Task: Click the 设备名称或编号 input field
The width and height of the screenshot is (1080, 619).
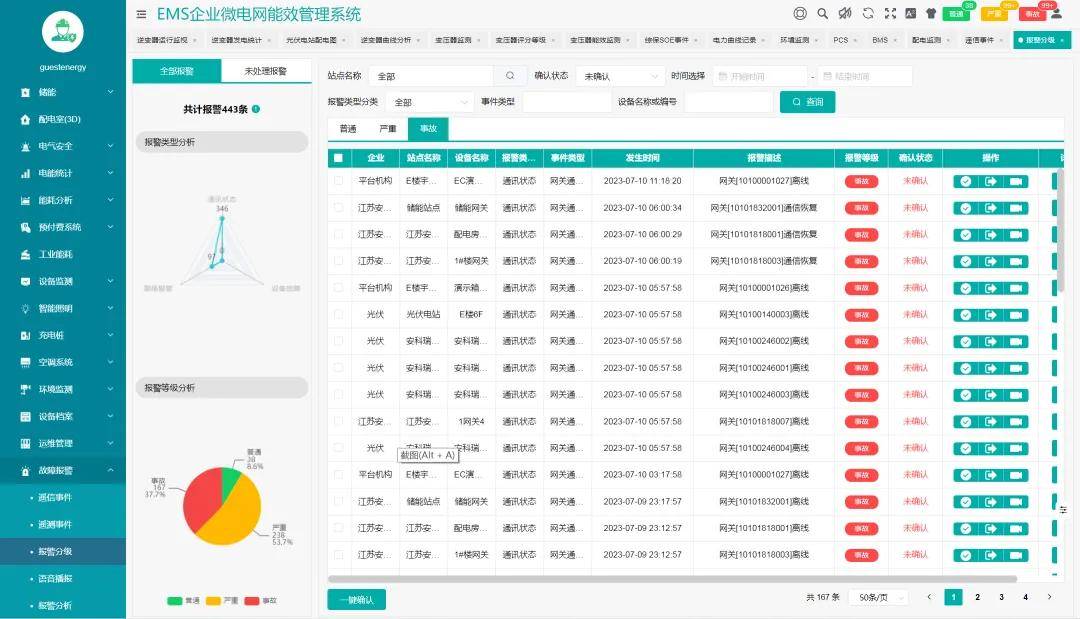Action: point(728,102)
